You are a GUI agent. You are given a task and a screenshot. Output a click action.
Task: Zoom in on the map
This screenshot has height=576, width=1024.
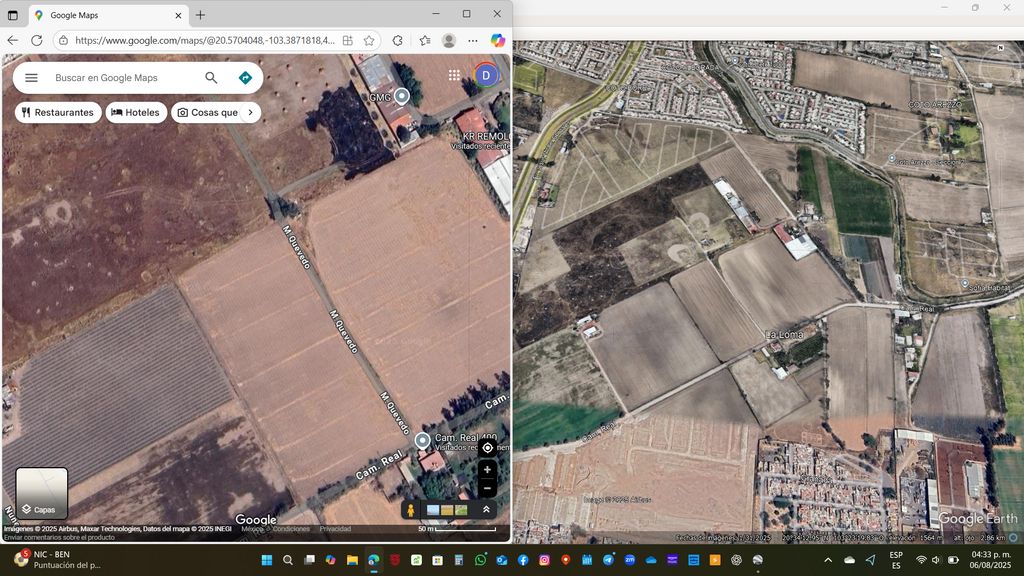487,470
